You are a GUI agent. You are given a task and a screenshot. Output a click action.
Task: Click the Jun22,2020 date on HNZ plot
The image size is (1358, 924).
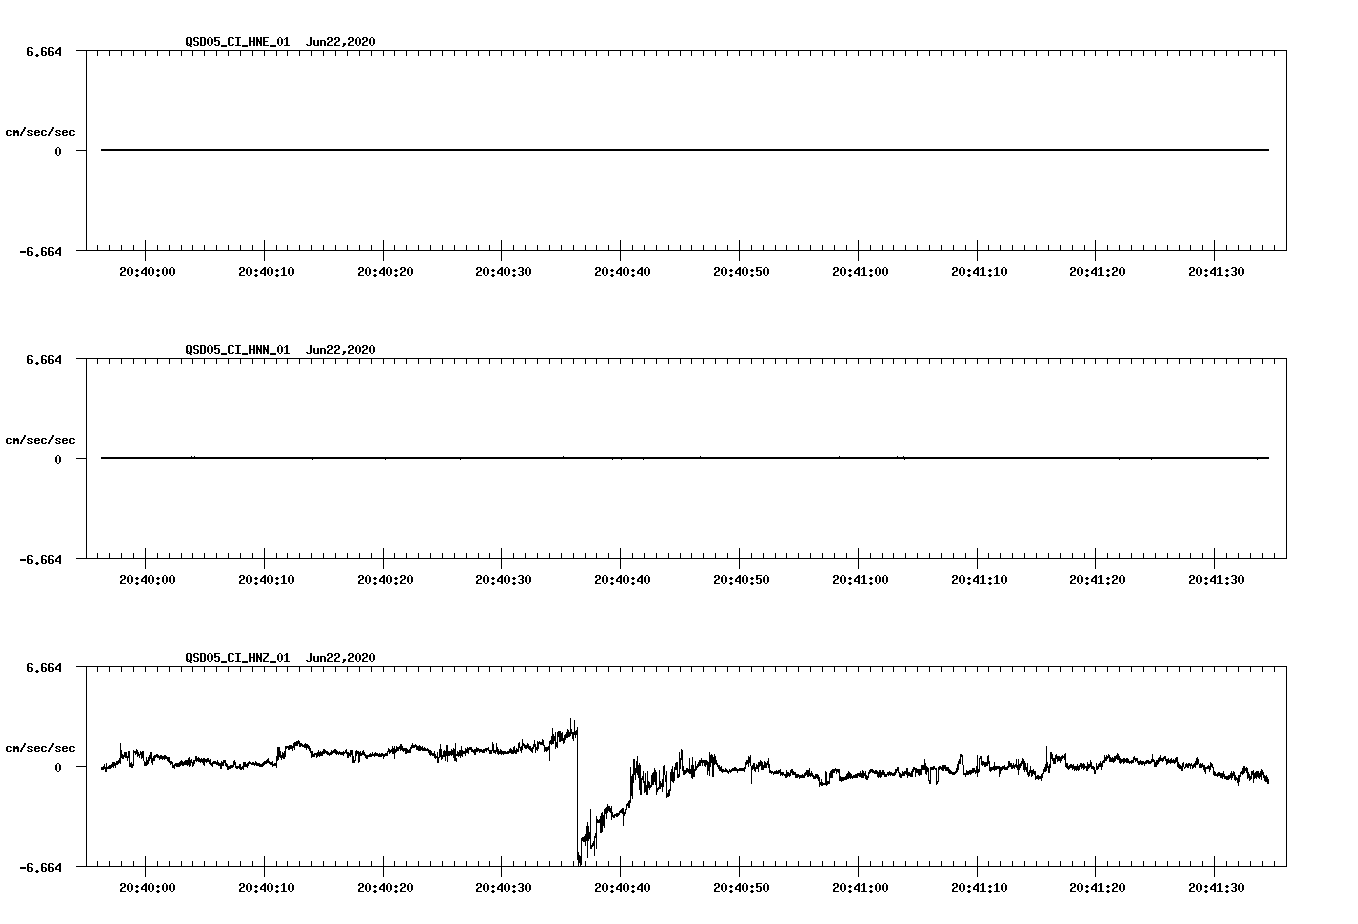coord(341,658)
